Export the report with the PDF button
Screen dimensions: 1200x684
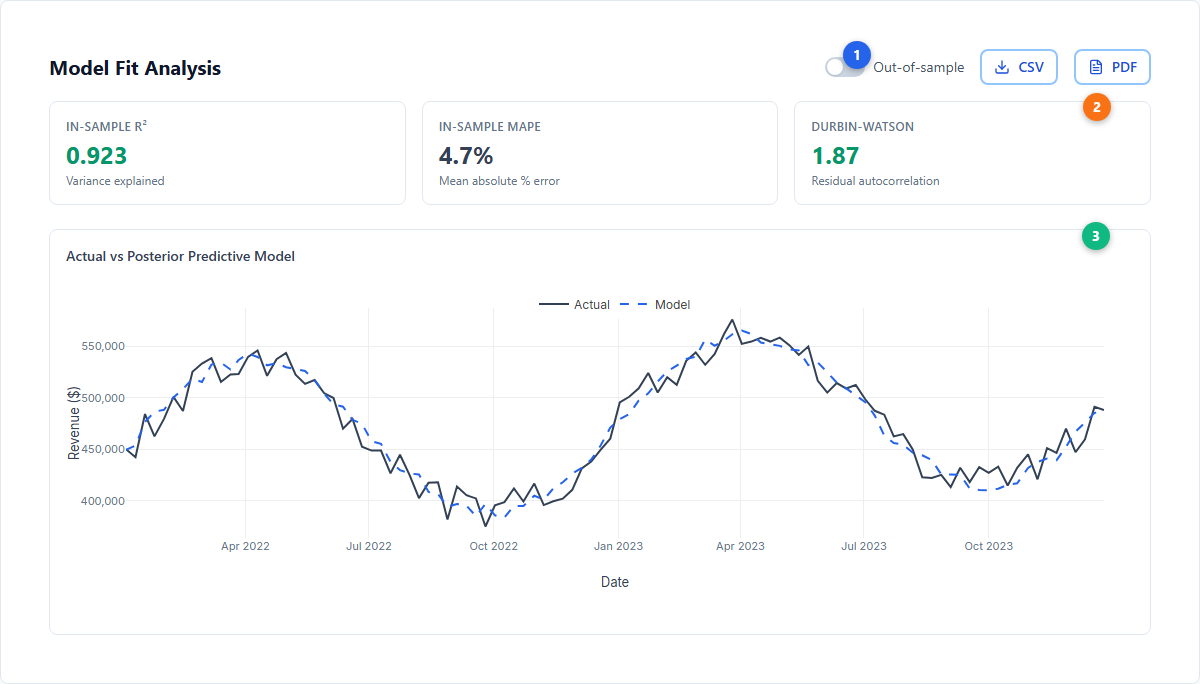[x=1112, y=67]
